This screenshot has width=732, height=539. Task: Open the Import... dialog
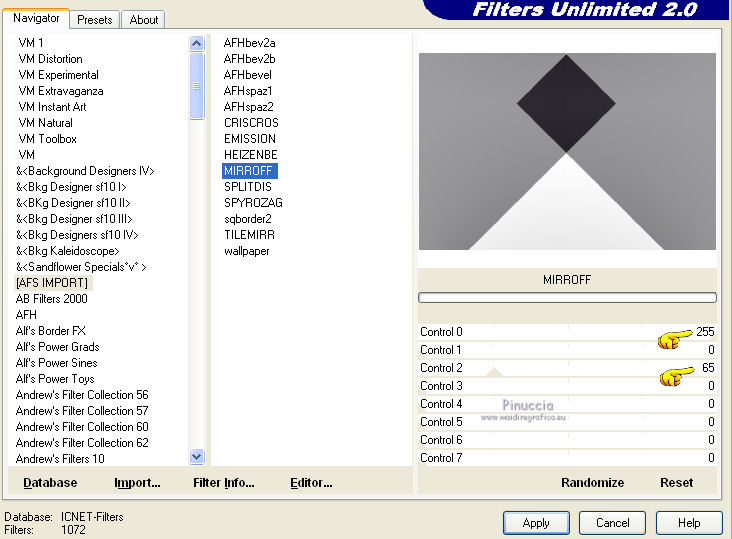(137, 483)
